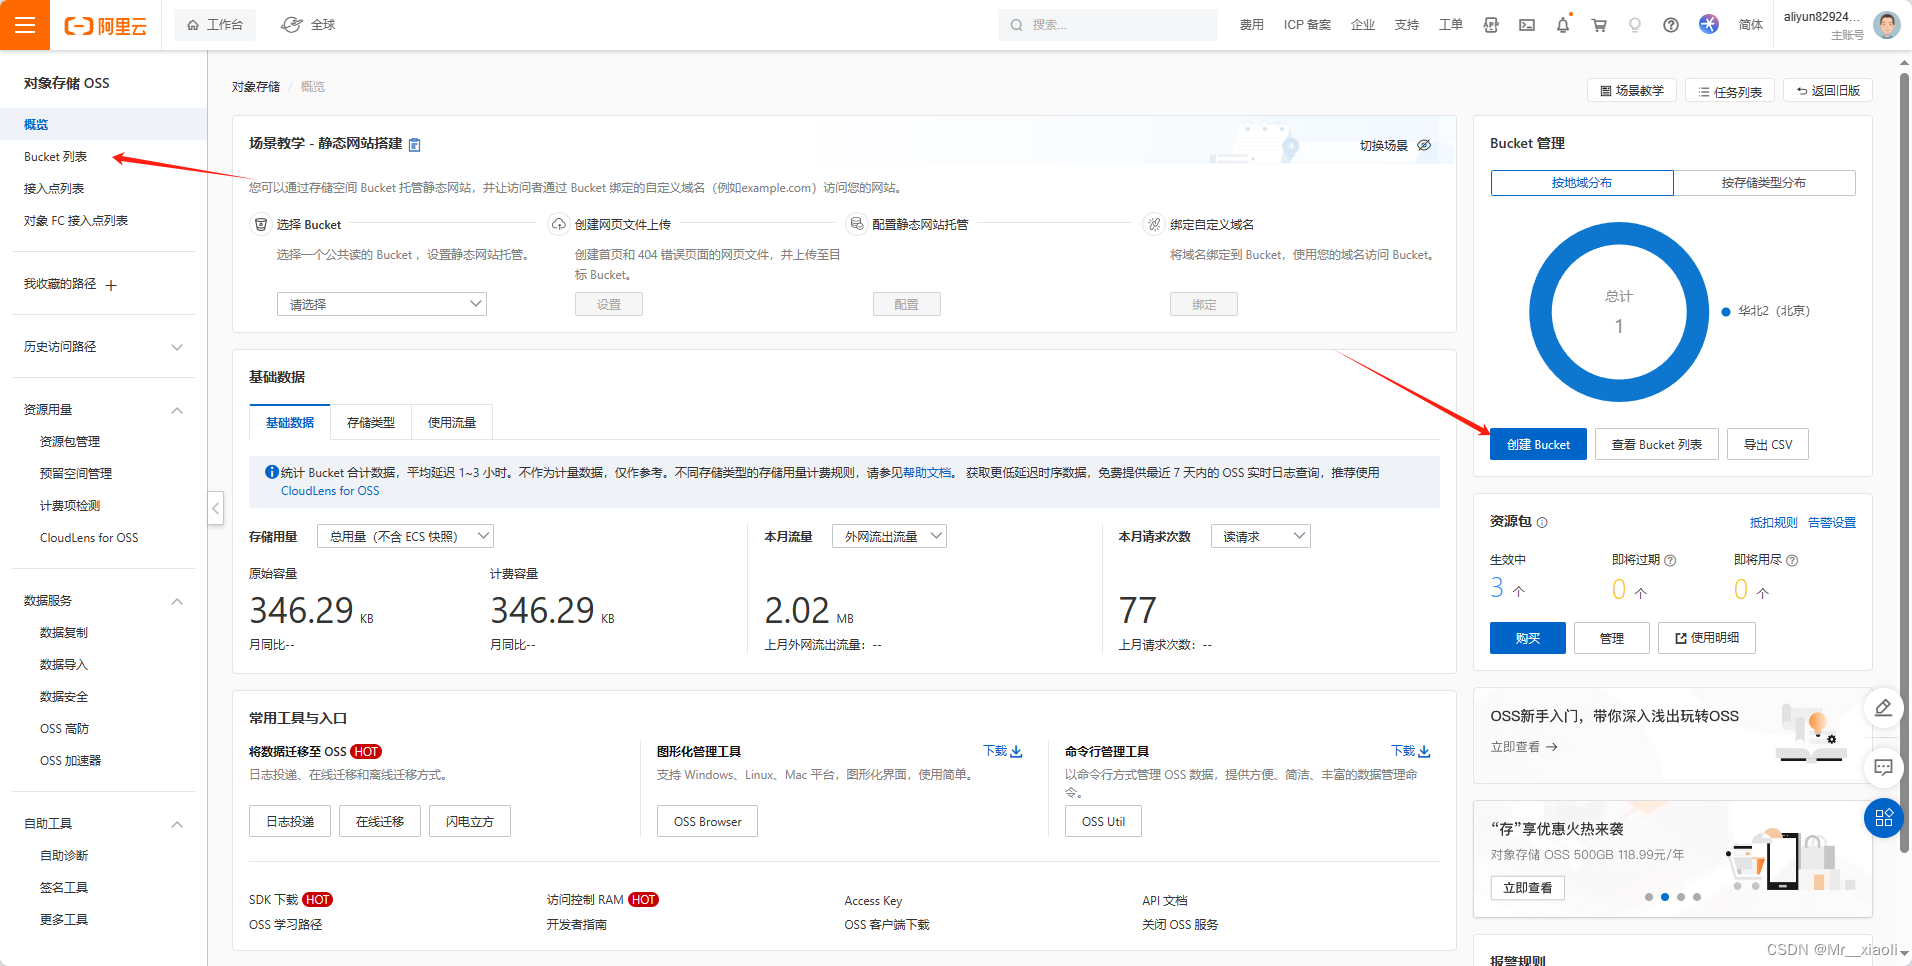The width and height of the screenshot is (1912, 966).
Task: Open the OSS Browser tool
Action: click(x=708, y=821)
